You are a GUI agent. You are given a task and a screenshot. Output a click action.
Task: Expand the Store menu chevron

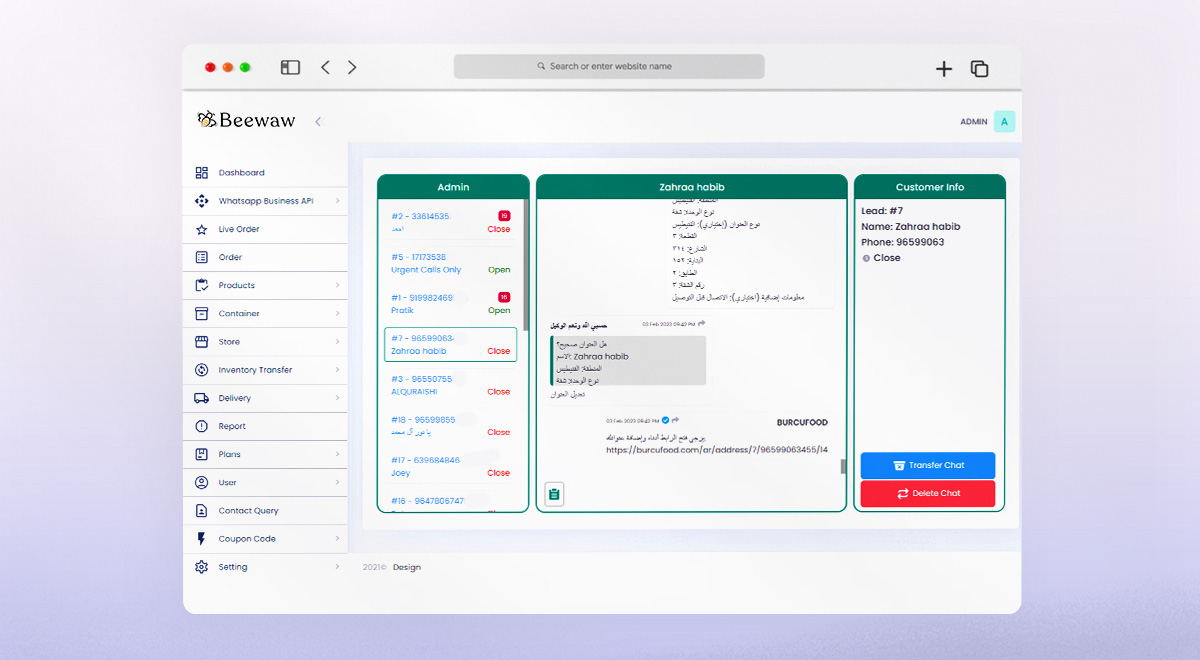pos(339,341)
